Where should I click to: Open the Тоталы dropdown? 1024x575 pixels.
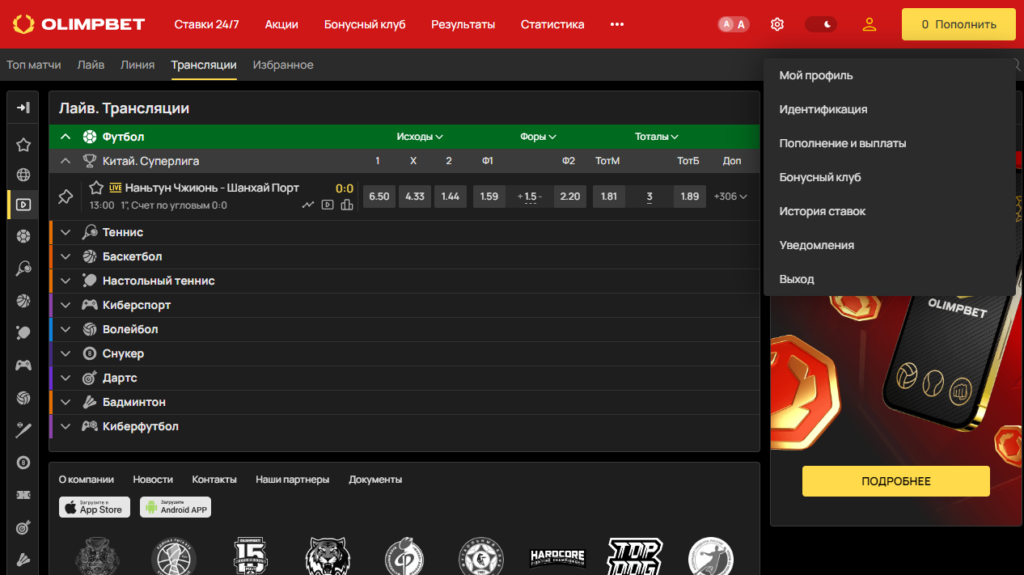point(656,137)
